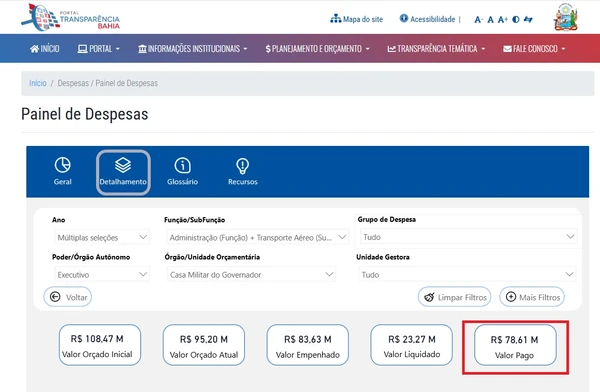This screenshot has height=392, width=600.
Task: Increase font size with A+ icon
Action: point(503,20)
